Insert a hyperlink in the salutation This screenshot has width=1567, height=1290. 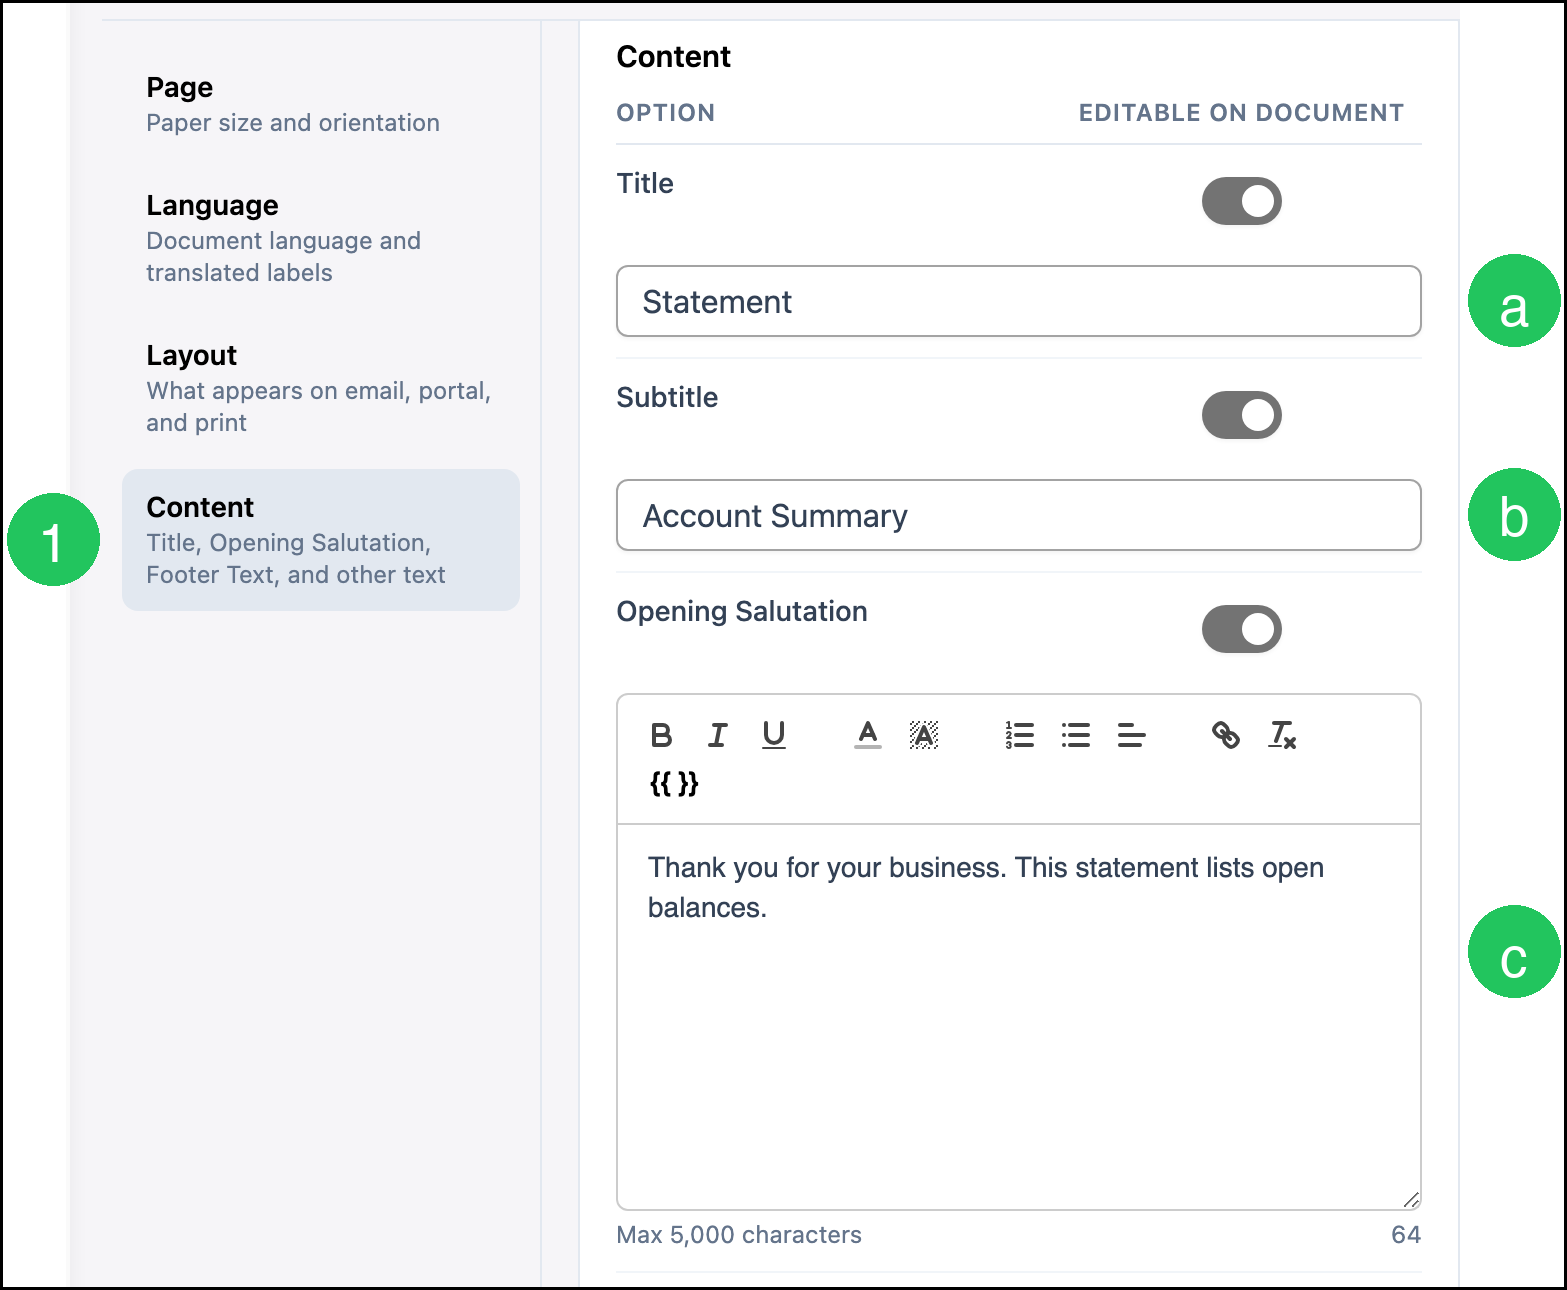click(x=1226, y=735)
